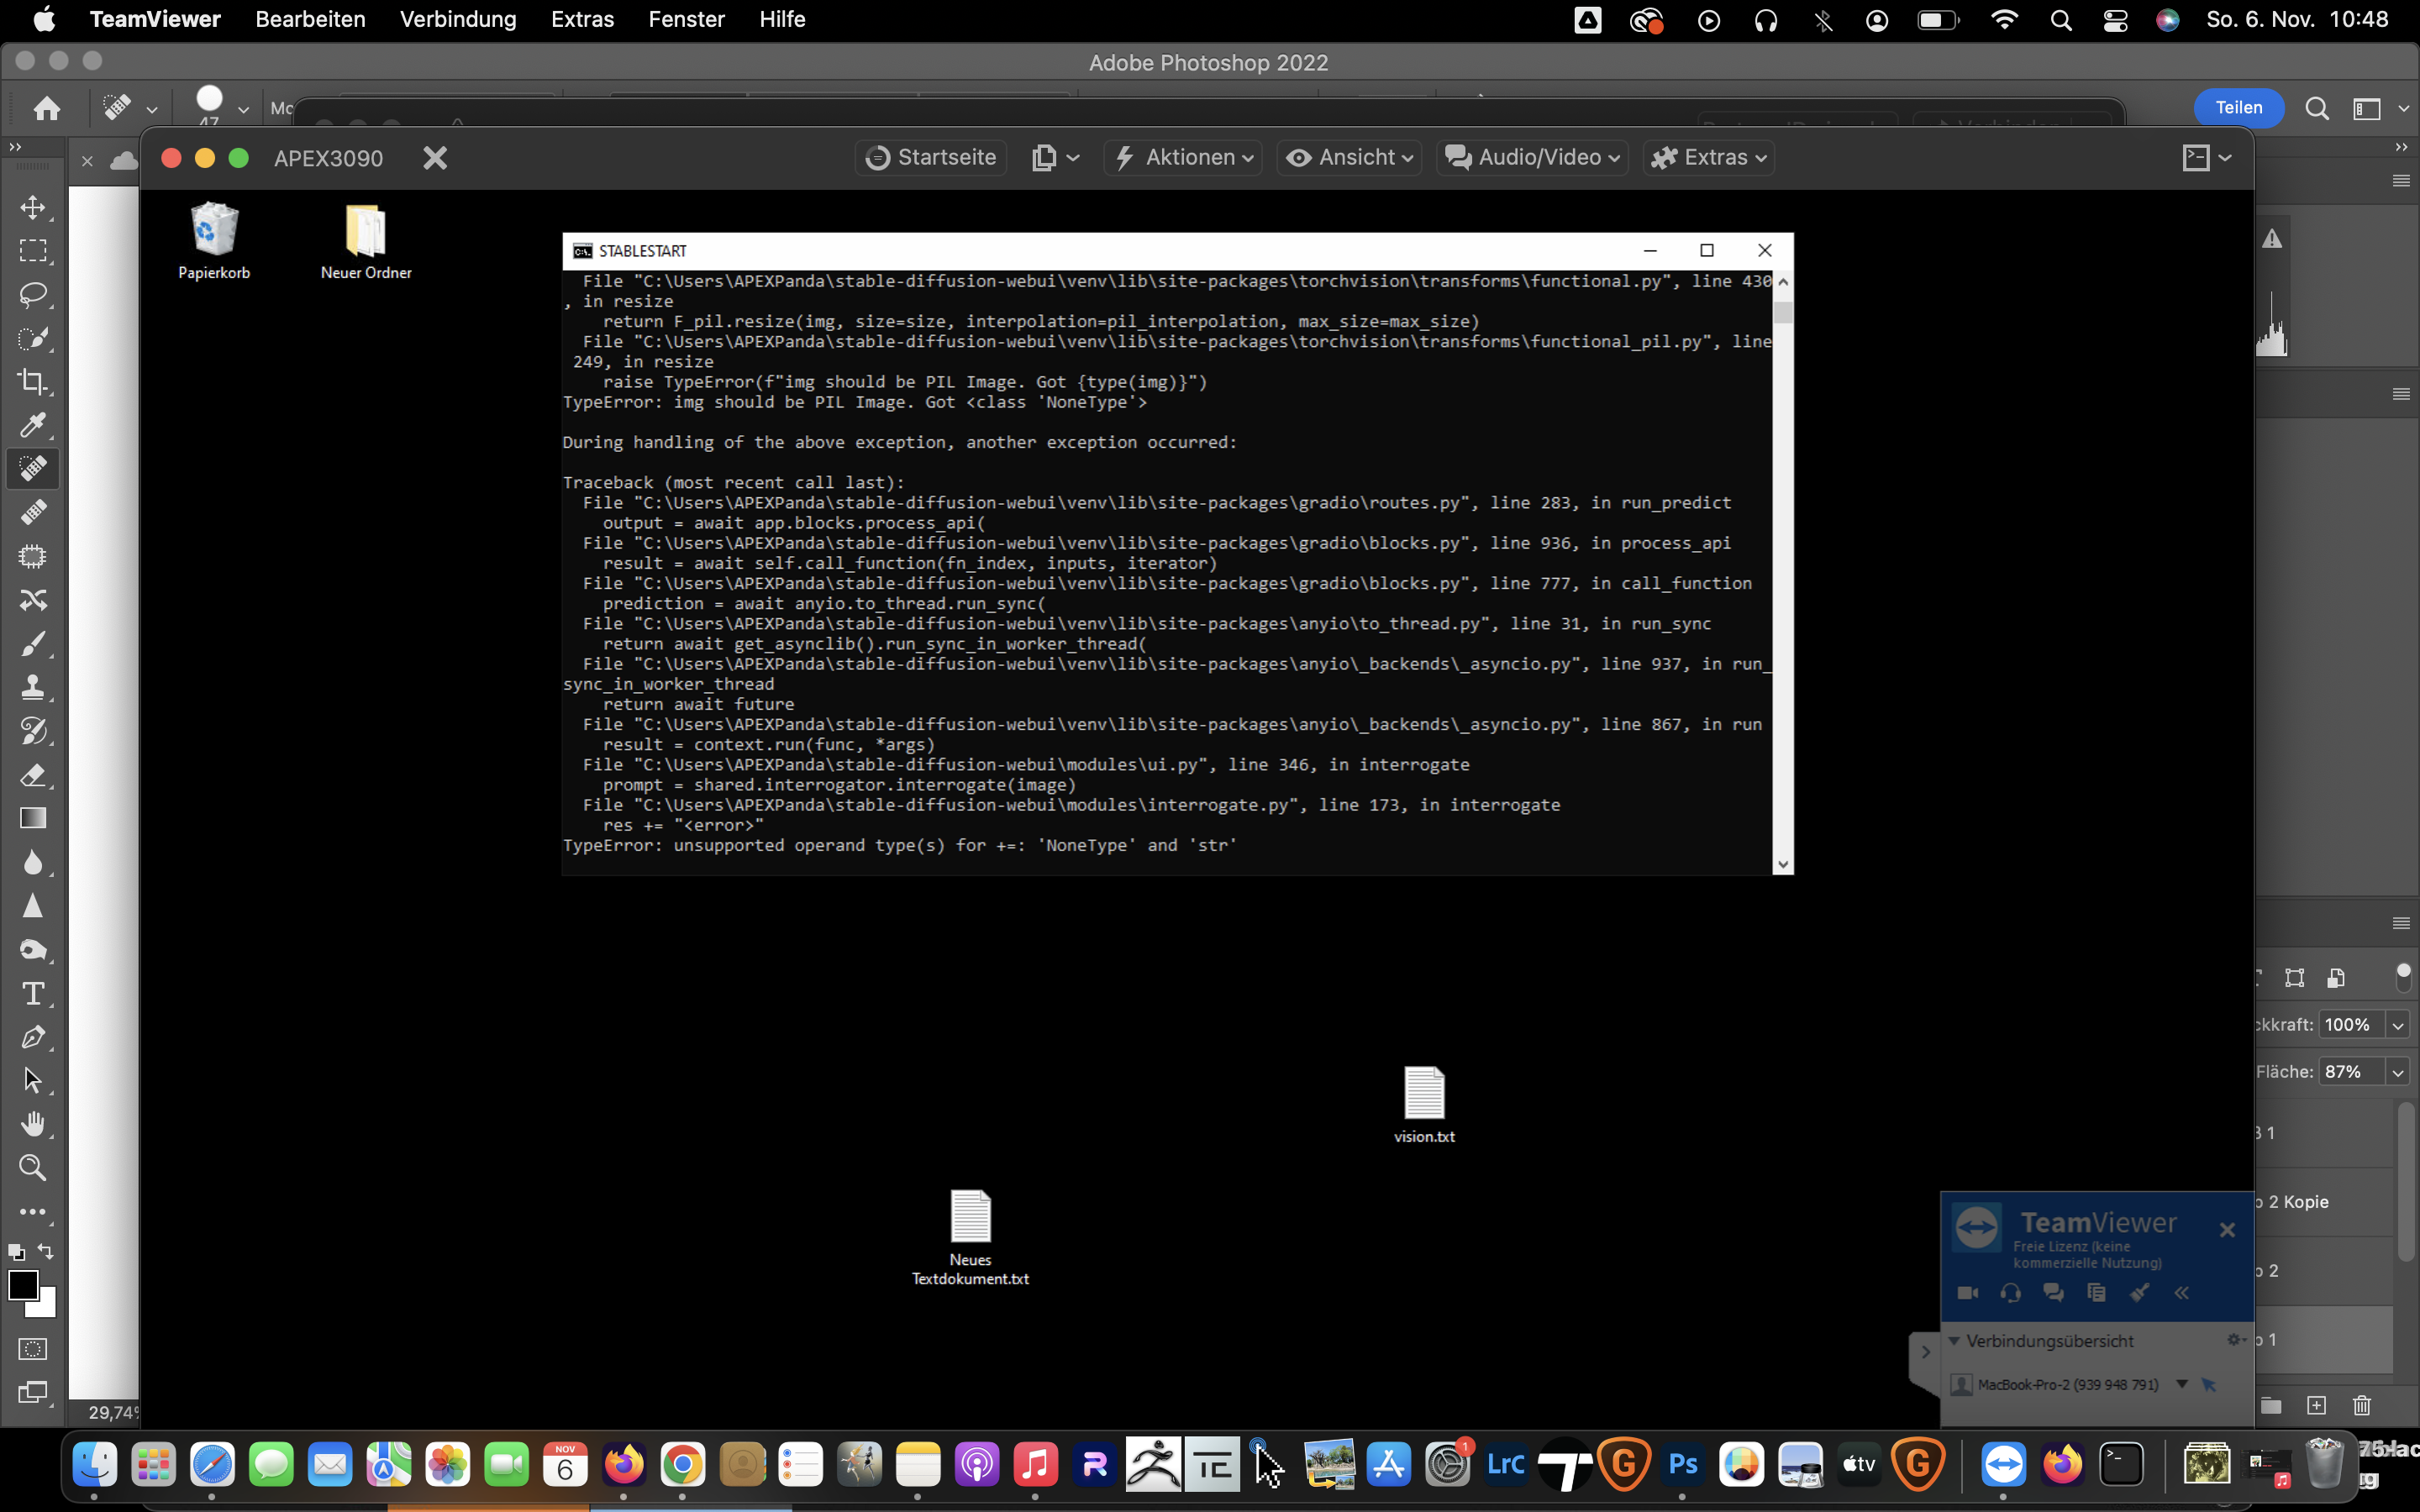Screen dimensions: 2420x1512
Task: Select the Move tool in Photoshop toolbar
Action: coord(33,207)
